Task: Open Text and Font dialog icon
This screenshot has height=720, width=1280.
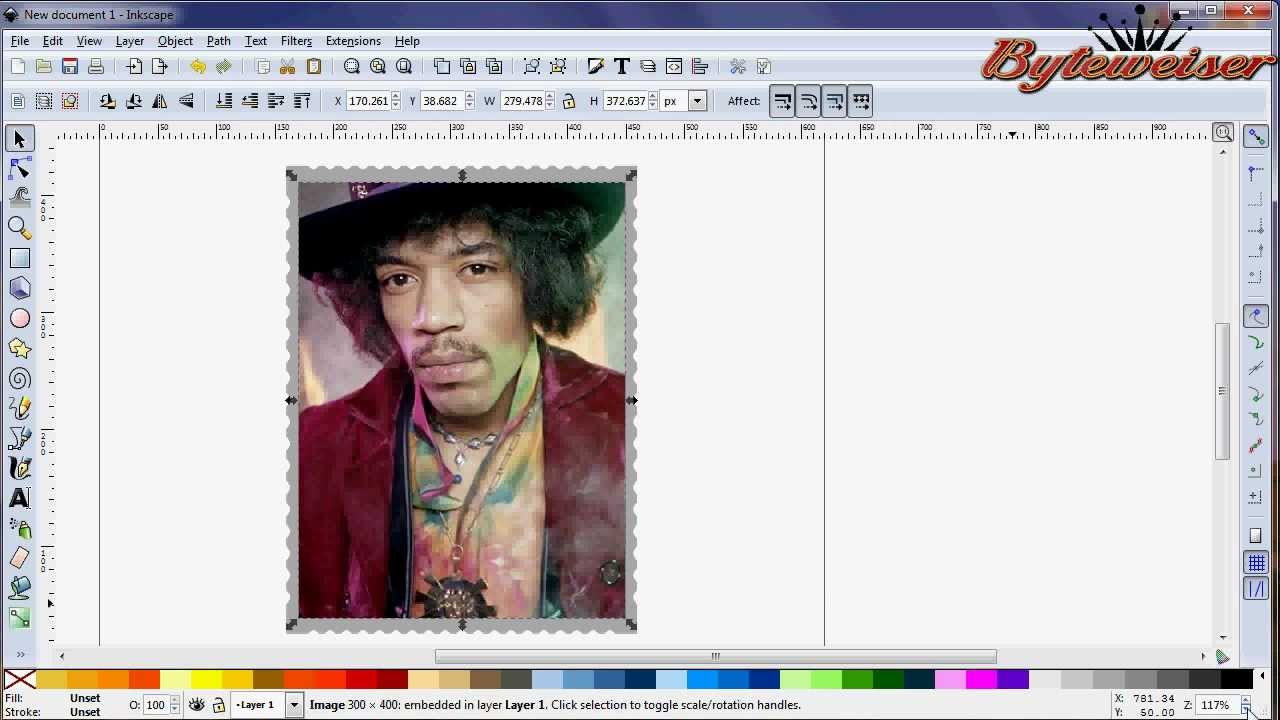Action: pyautogui.click(x=622, y=66)
